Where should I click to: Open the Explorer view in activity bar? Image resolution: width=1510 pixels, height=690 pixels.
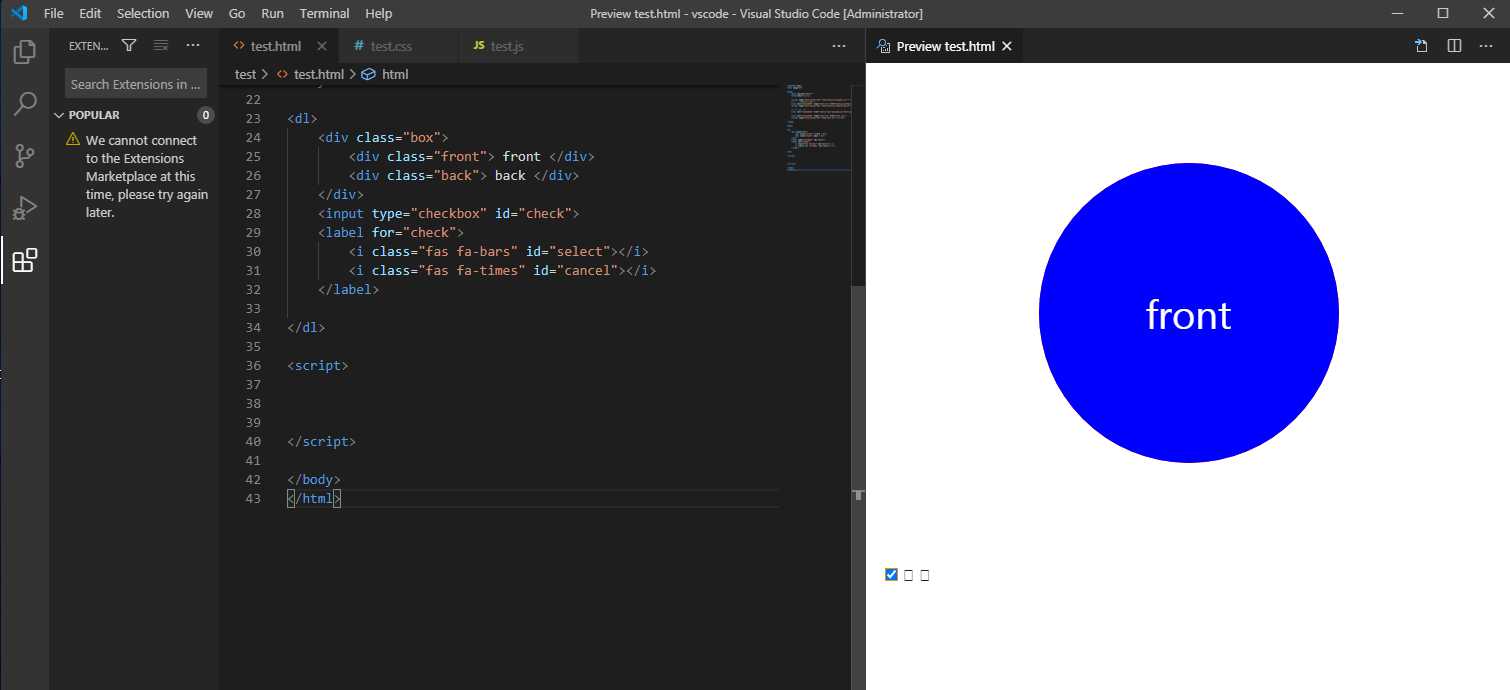[25, 52]
